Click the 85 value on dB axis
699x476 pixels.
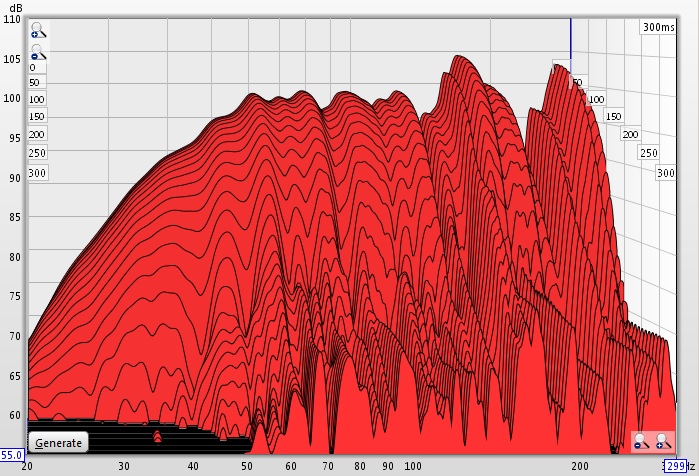(15, 217)
